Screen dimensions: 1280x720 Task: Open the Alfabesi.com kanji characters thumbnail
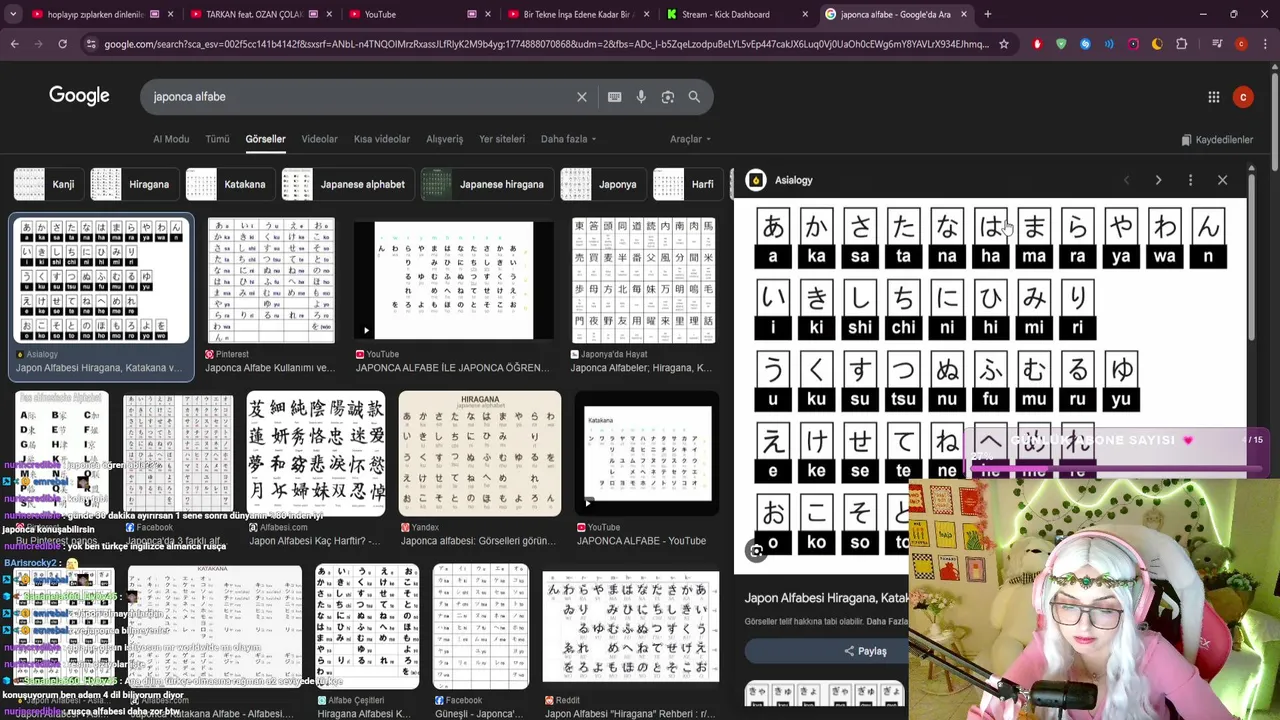pos(316,453)
